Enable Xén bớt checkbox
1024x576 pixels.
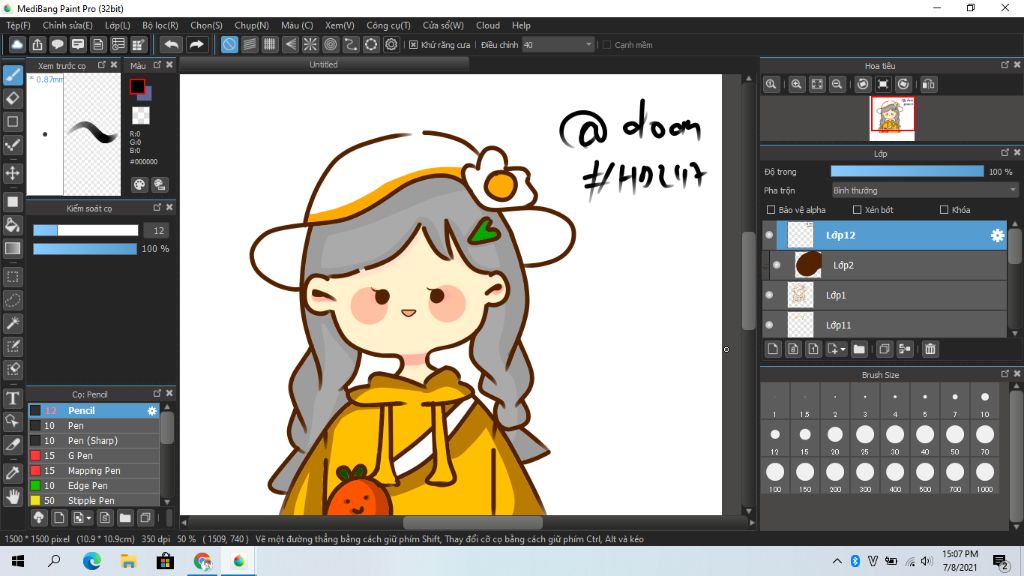(x=857, y=210)
